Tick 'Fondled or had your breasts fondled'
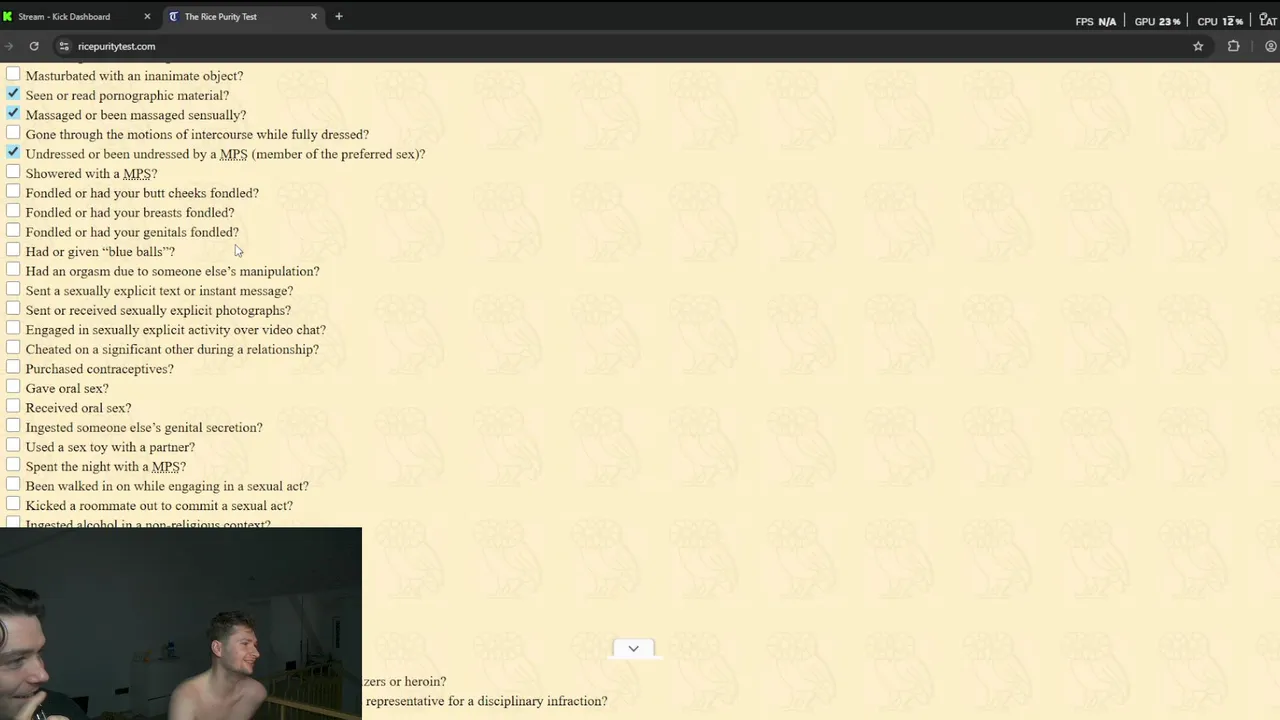1280x720 pixels. 13,211
